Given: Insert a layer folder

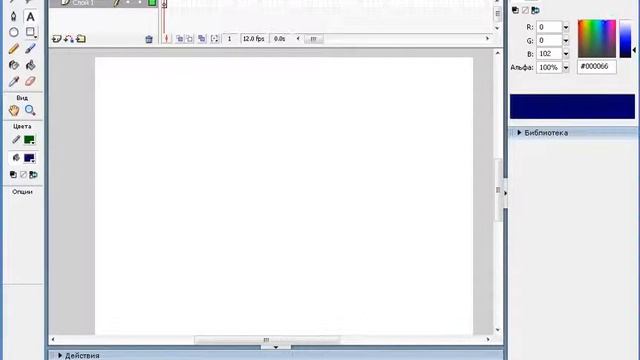Looking at the screenshot, I should pyautogui.click(x=81, y=39).
